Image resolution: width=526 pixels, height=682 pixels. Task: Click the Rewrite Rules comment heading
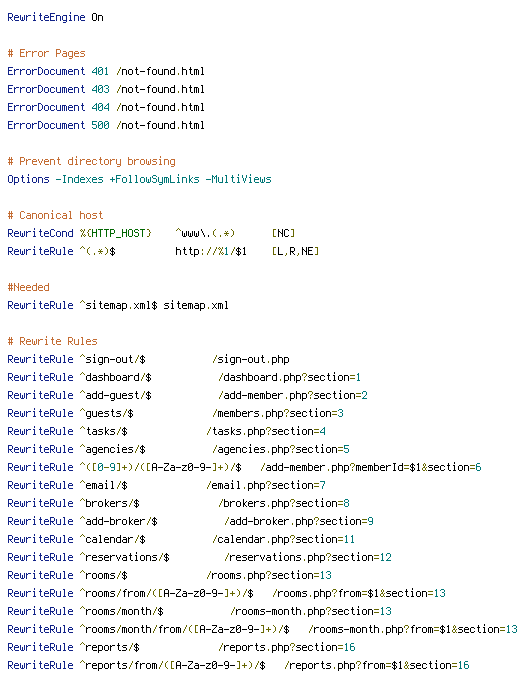tap(52, 341)
